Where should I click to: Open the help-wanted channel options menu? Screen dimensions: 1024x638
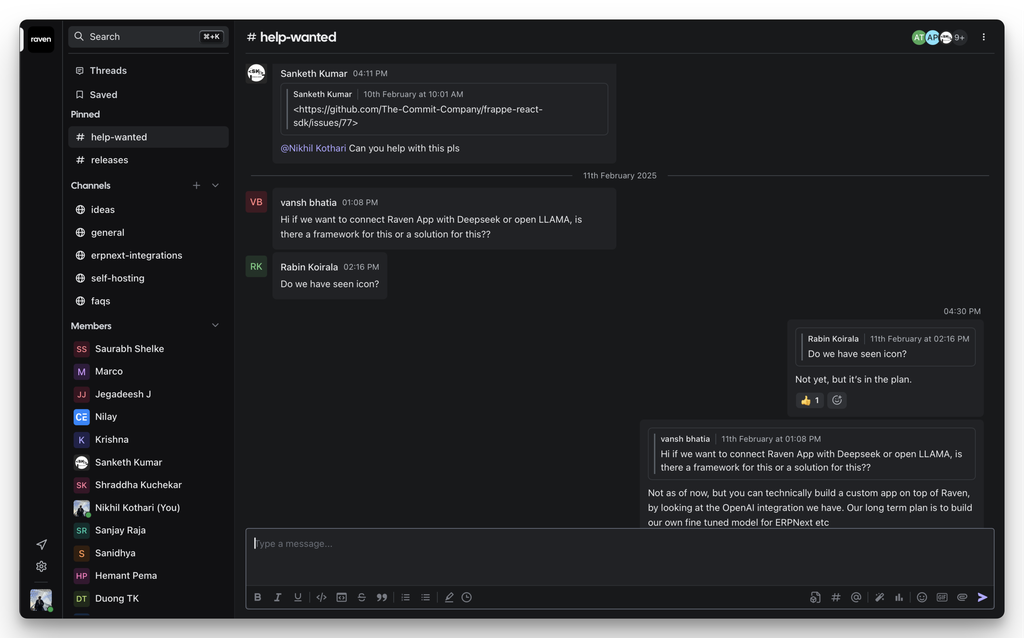click(x=983, y=36)
